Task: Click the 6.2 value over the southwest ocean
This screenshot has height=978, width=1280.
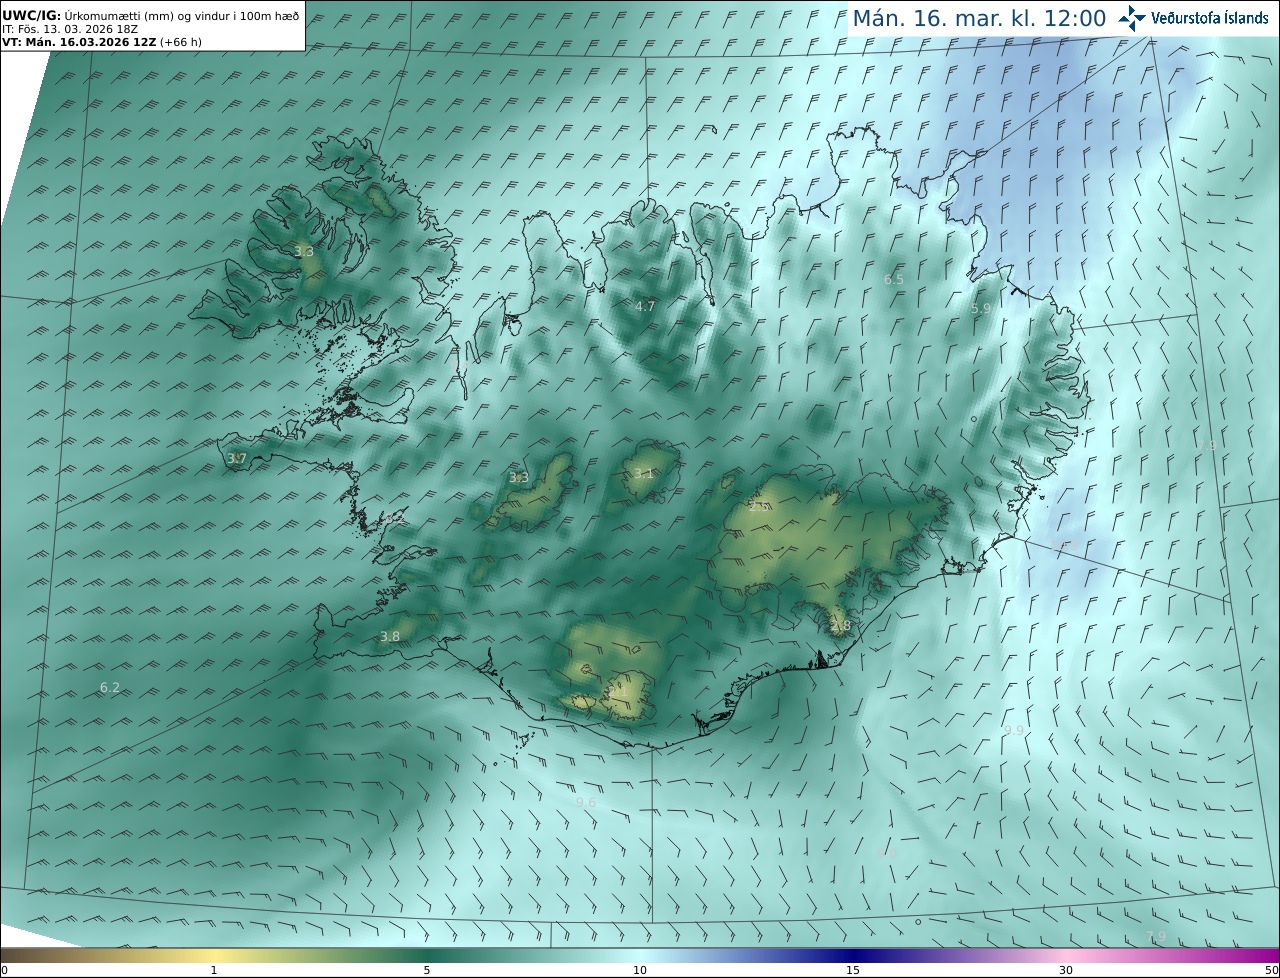Action: coord(110,687)
